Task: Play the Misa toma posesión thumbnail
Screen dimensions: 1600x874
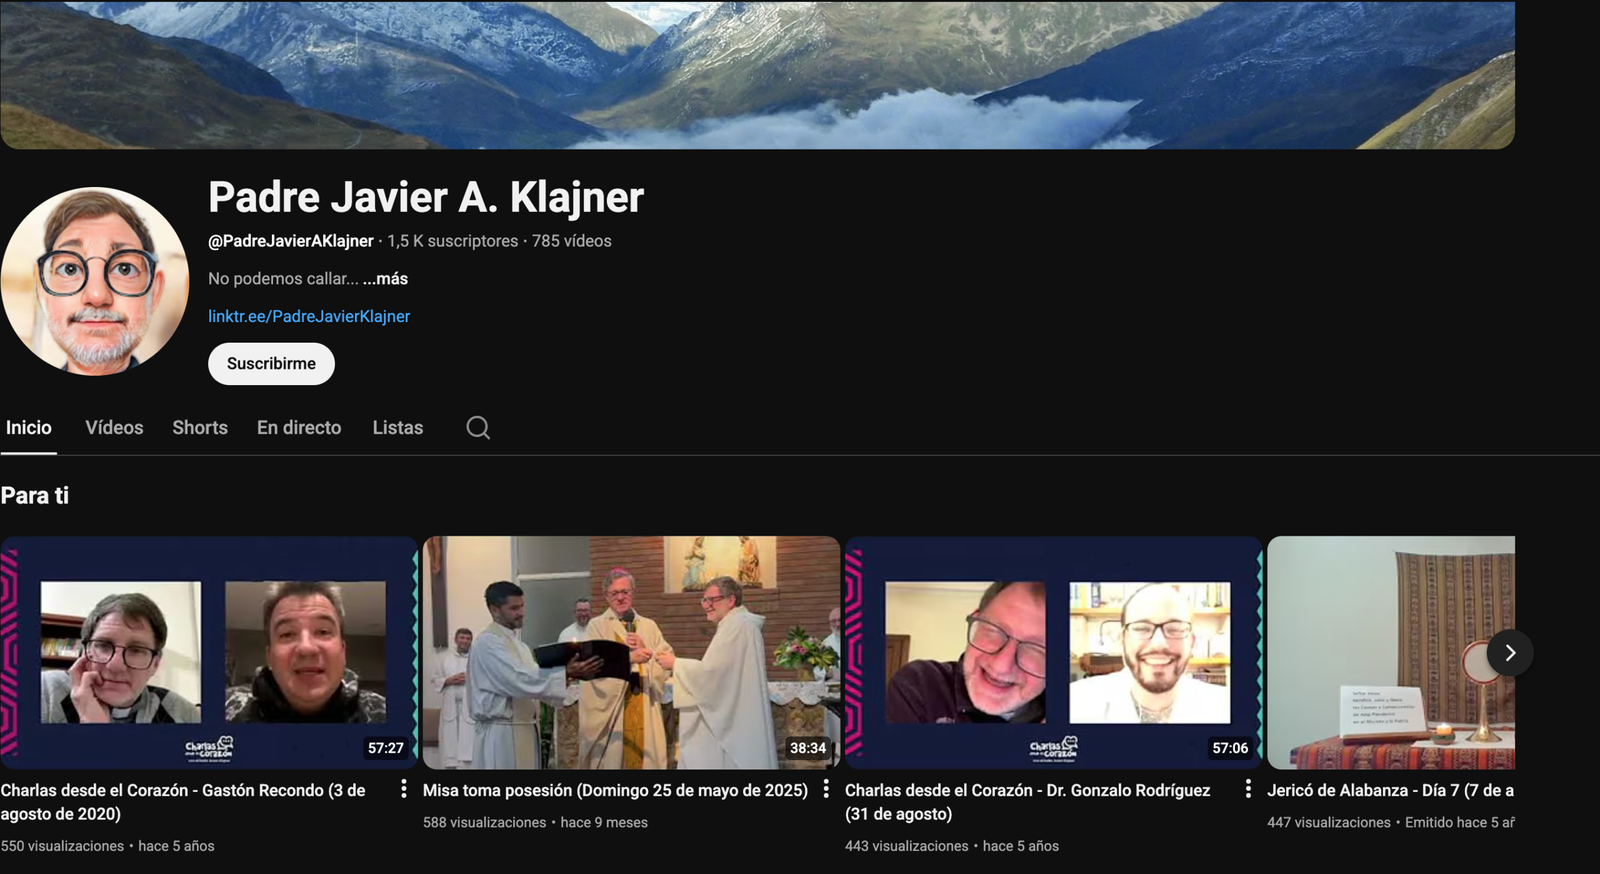Action: click(x=631, y=652)
